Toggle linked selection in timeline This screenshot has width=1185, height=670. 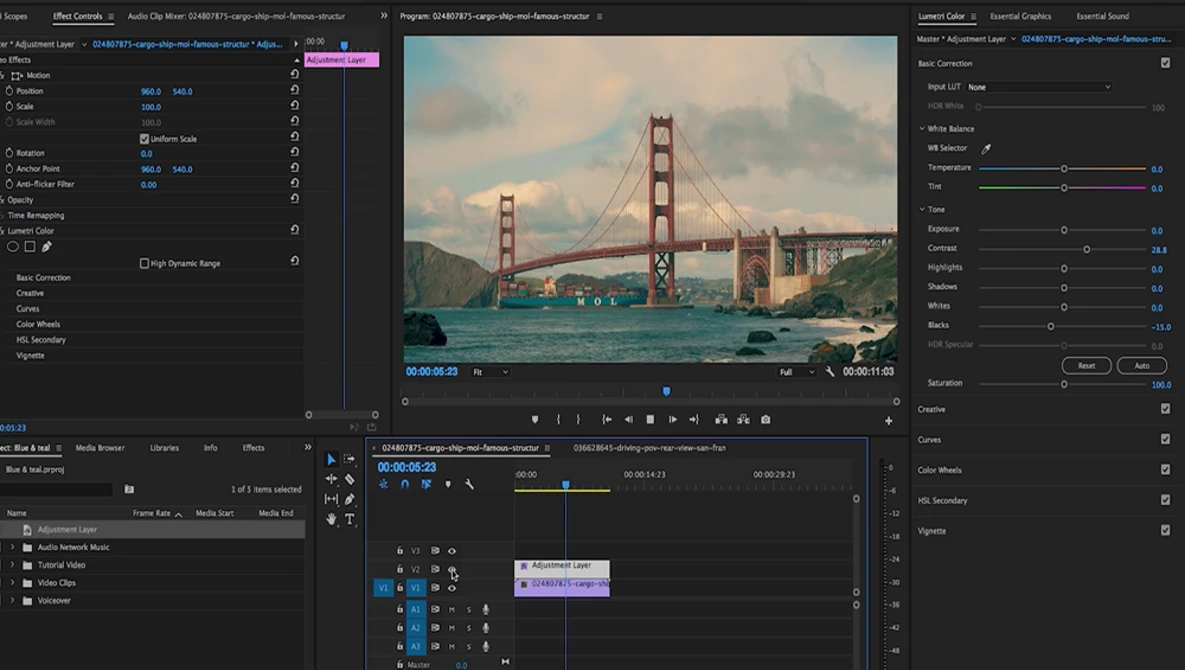pyautogui.click(x=426, y=484)
